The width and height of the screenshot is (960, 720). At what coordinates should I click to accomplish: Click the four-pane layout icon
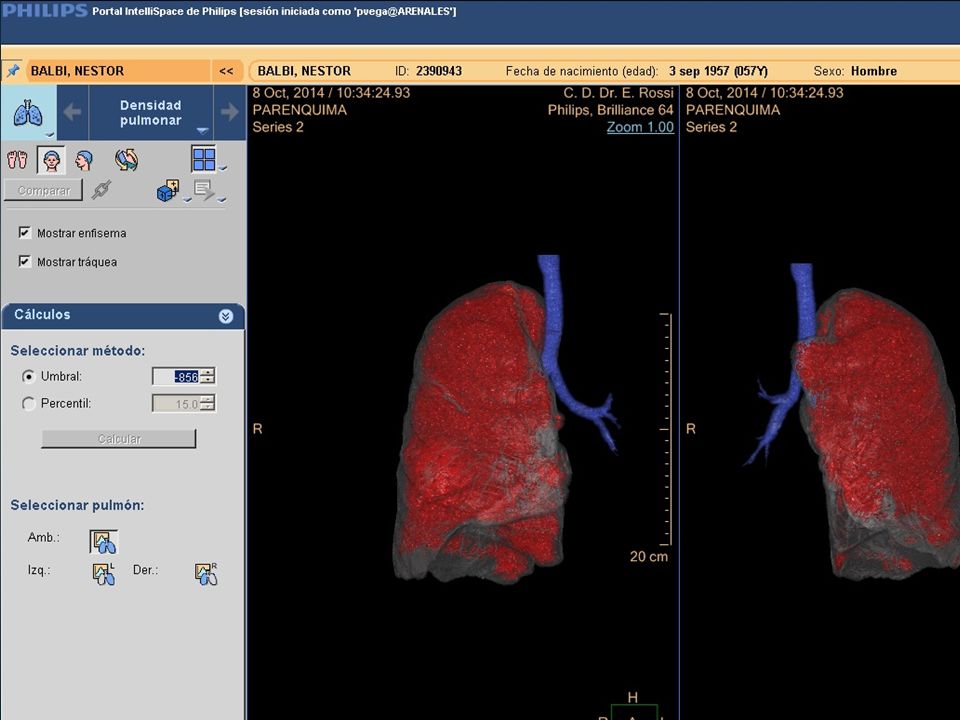point(203,159)
